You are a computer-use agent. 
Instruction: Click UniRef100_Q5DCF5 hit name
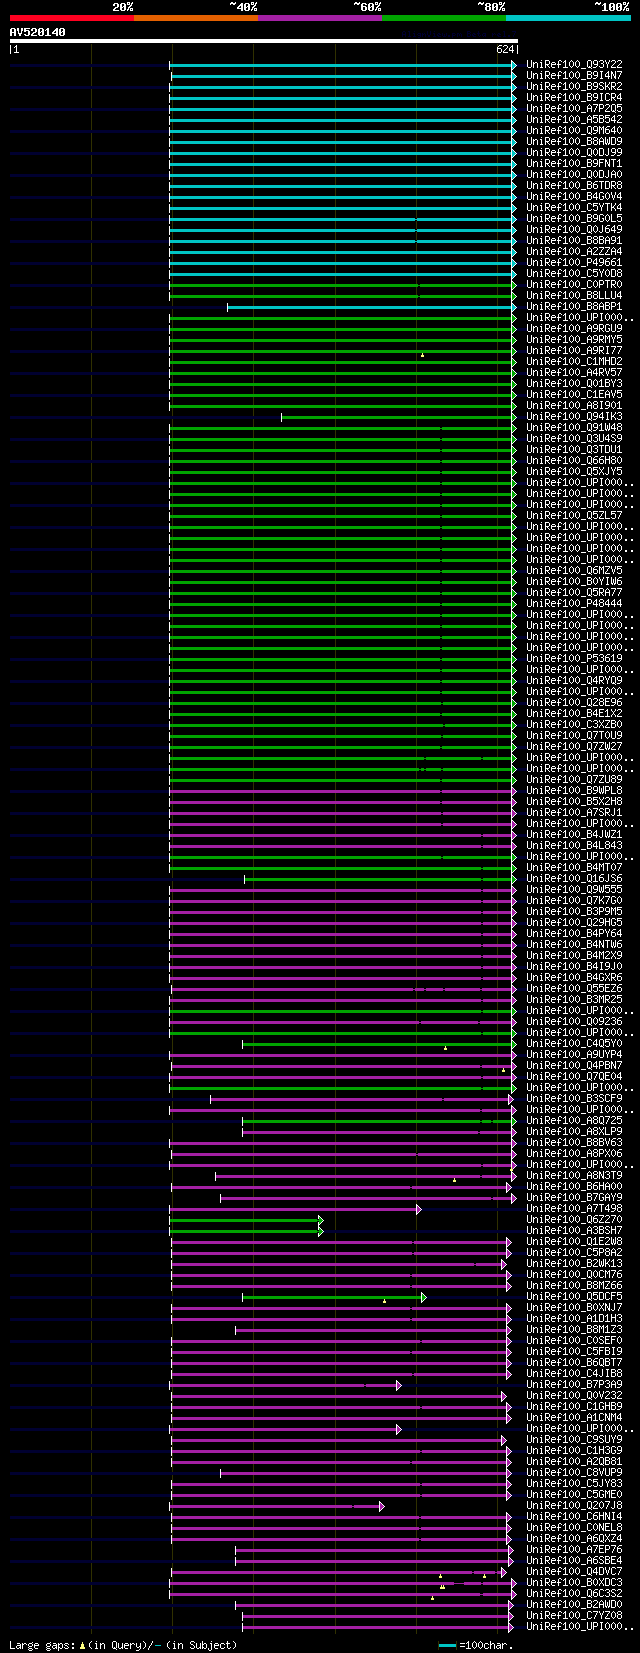(x=574, y=1296)
